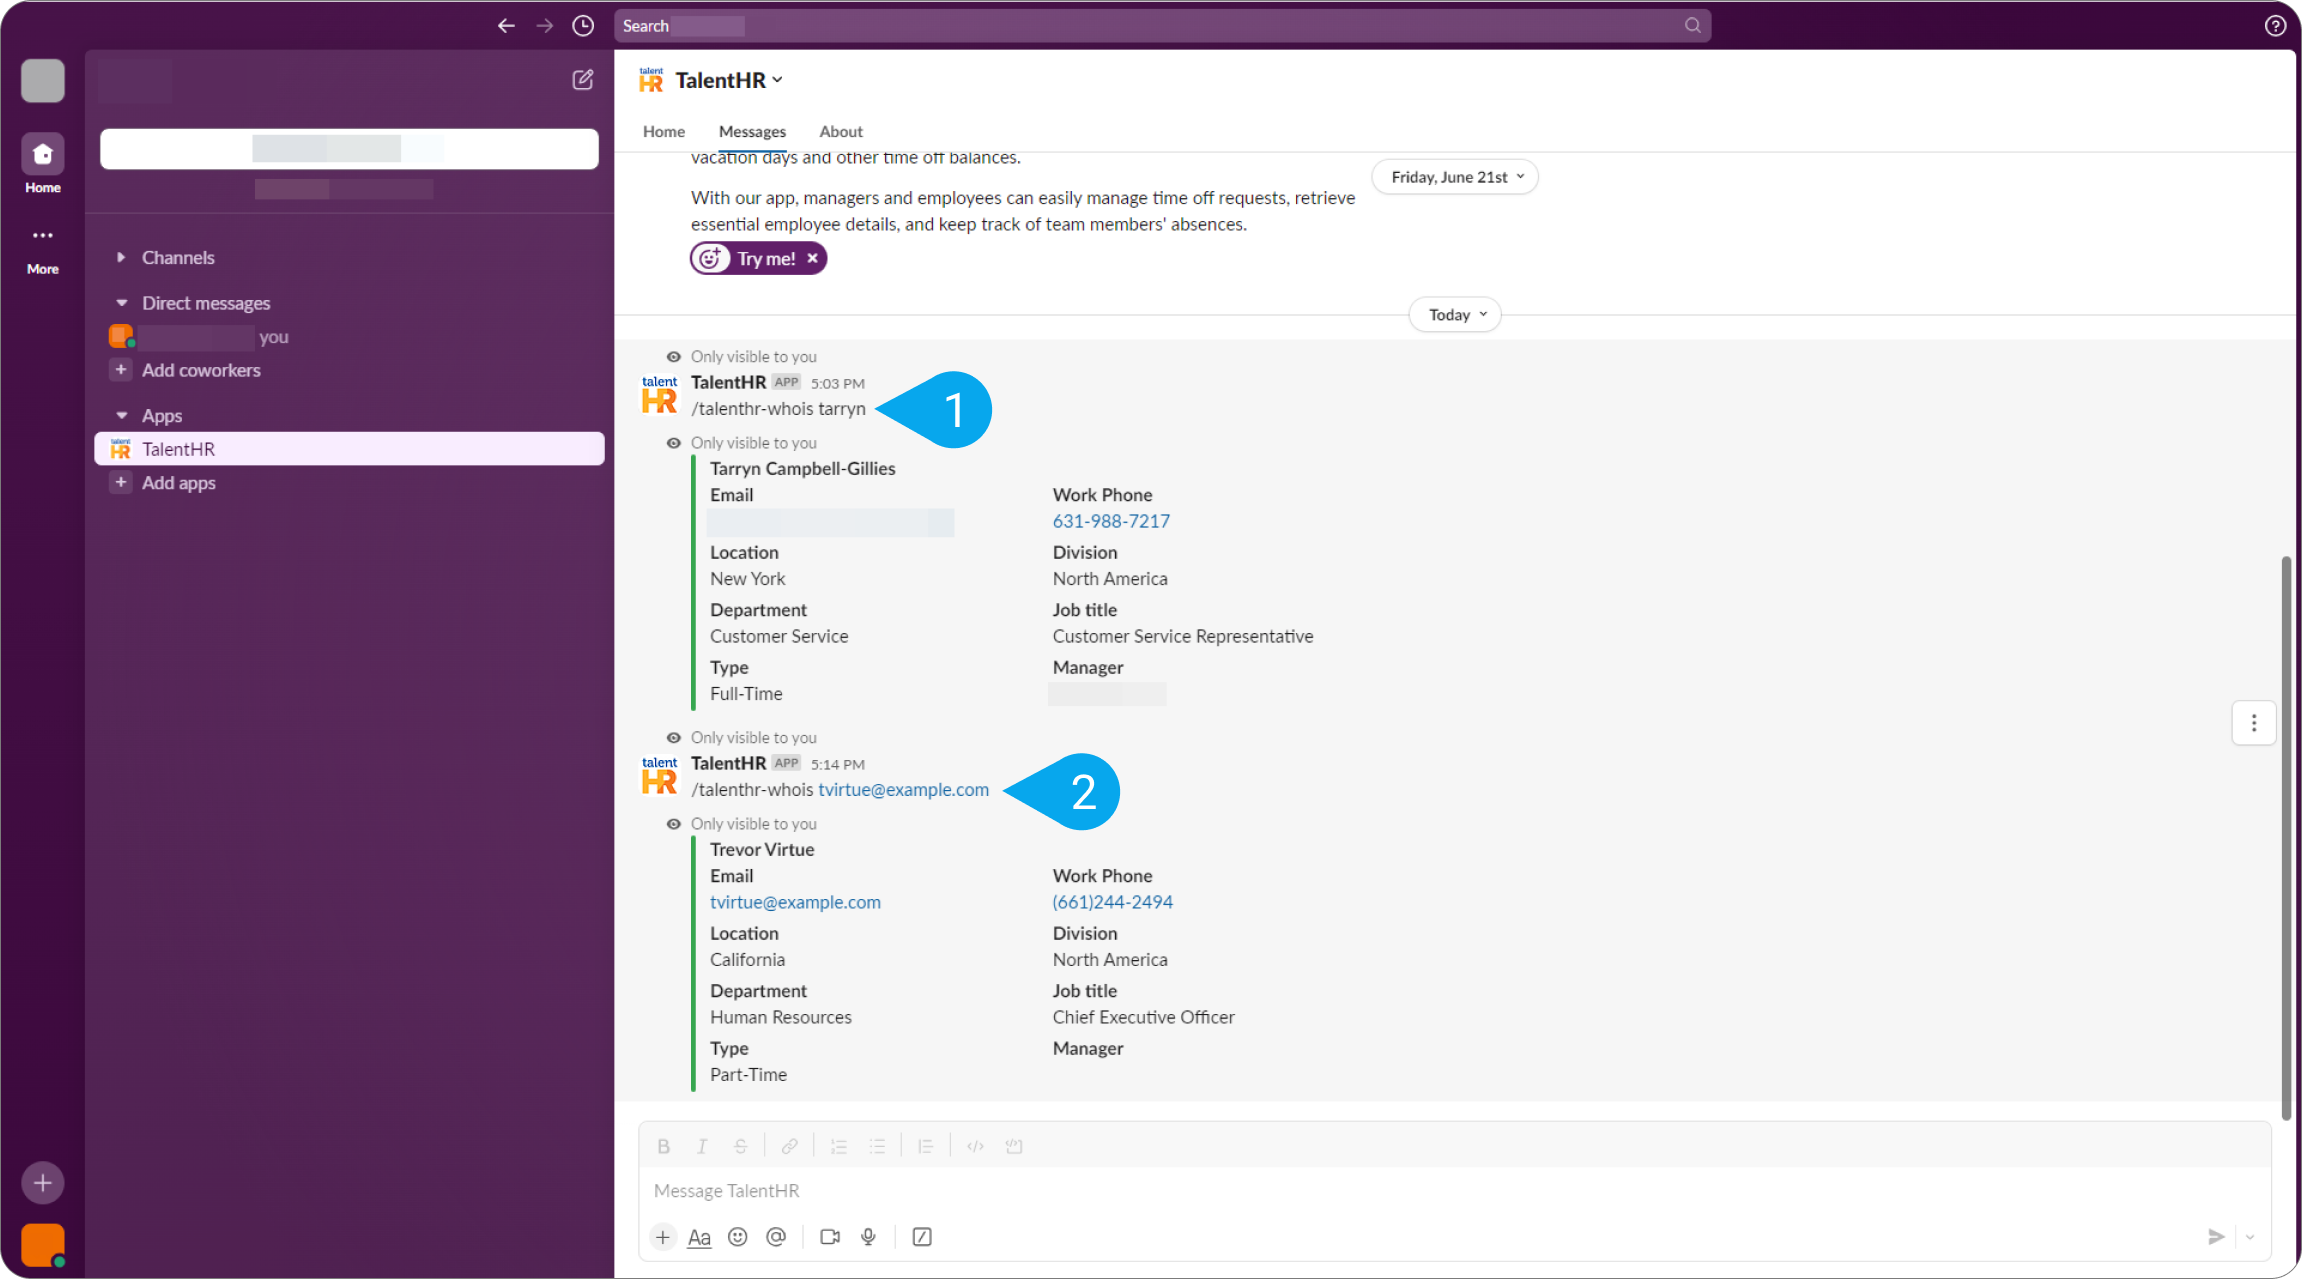Go back with the left arrow
Image resolution: width=2302 pixels, height=1279 pixels.
pos(506,26)
